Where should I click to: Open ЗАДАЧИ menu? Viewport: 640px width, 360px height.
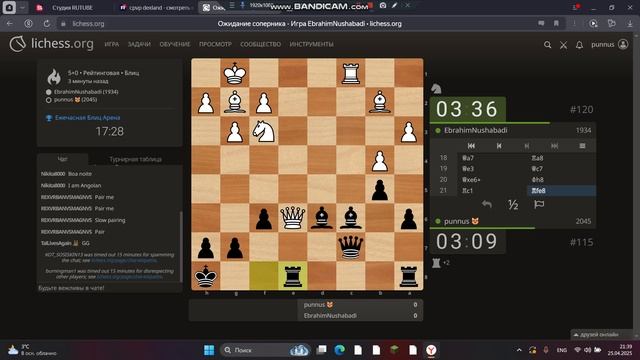click(x=139, y=44)
